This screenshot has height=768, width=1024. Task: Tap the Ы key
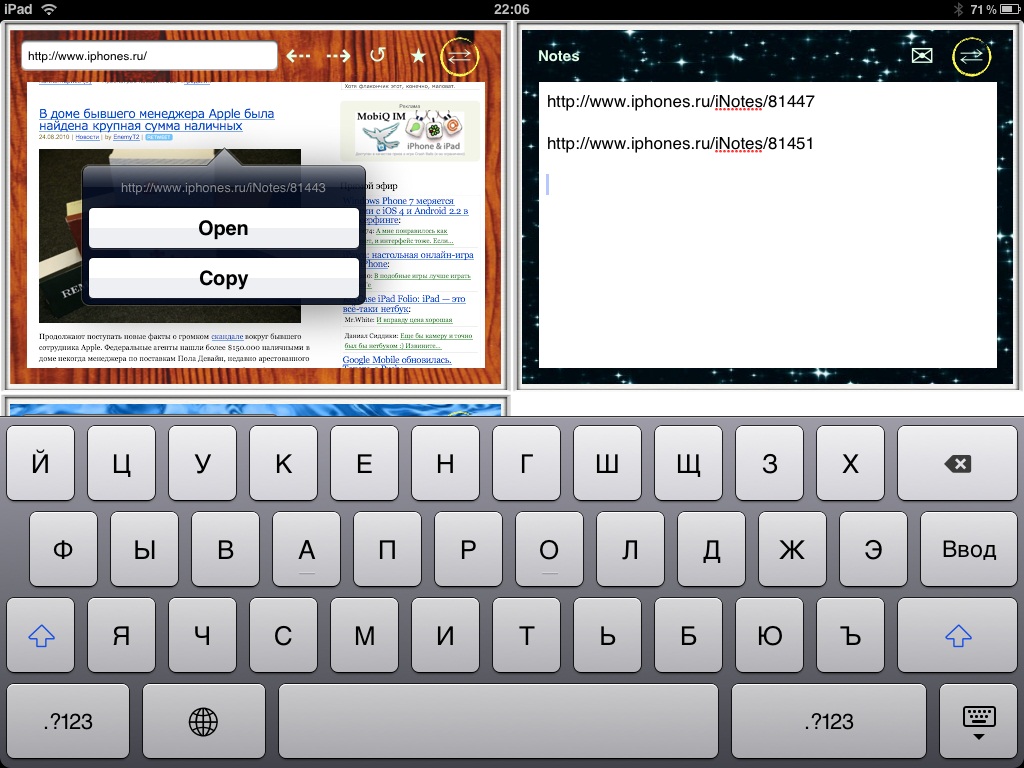point(144,549)
